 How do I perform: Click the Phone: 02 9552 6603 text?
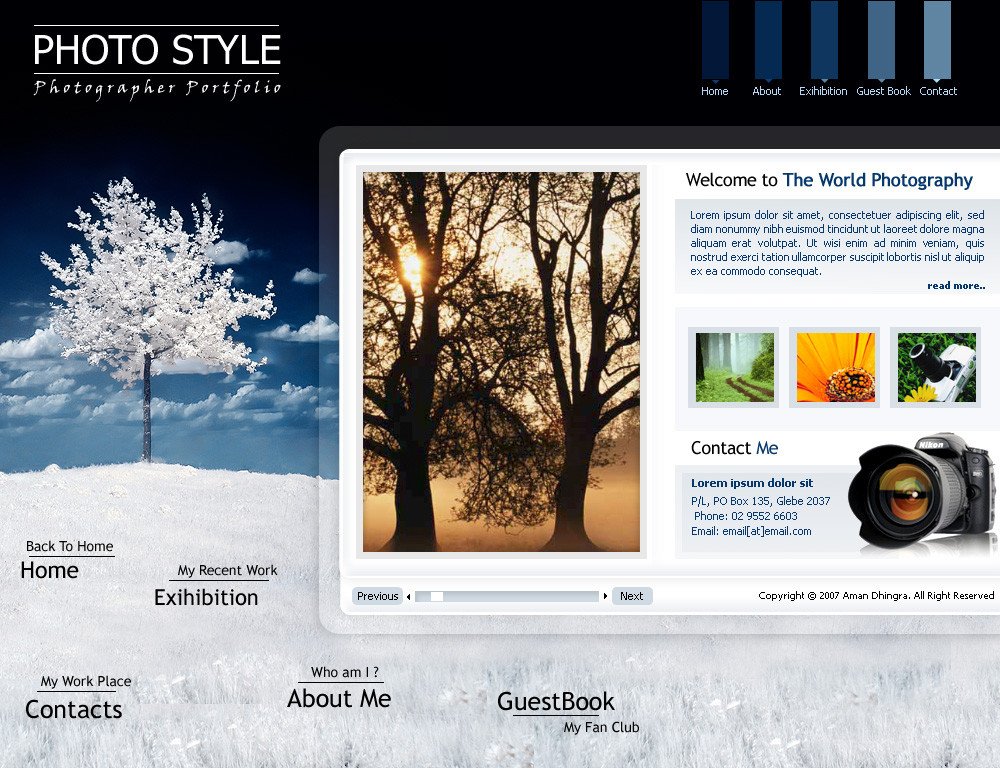(746, 516)
